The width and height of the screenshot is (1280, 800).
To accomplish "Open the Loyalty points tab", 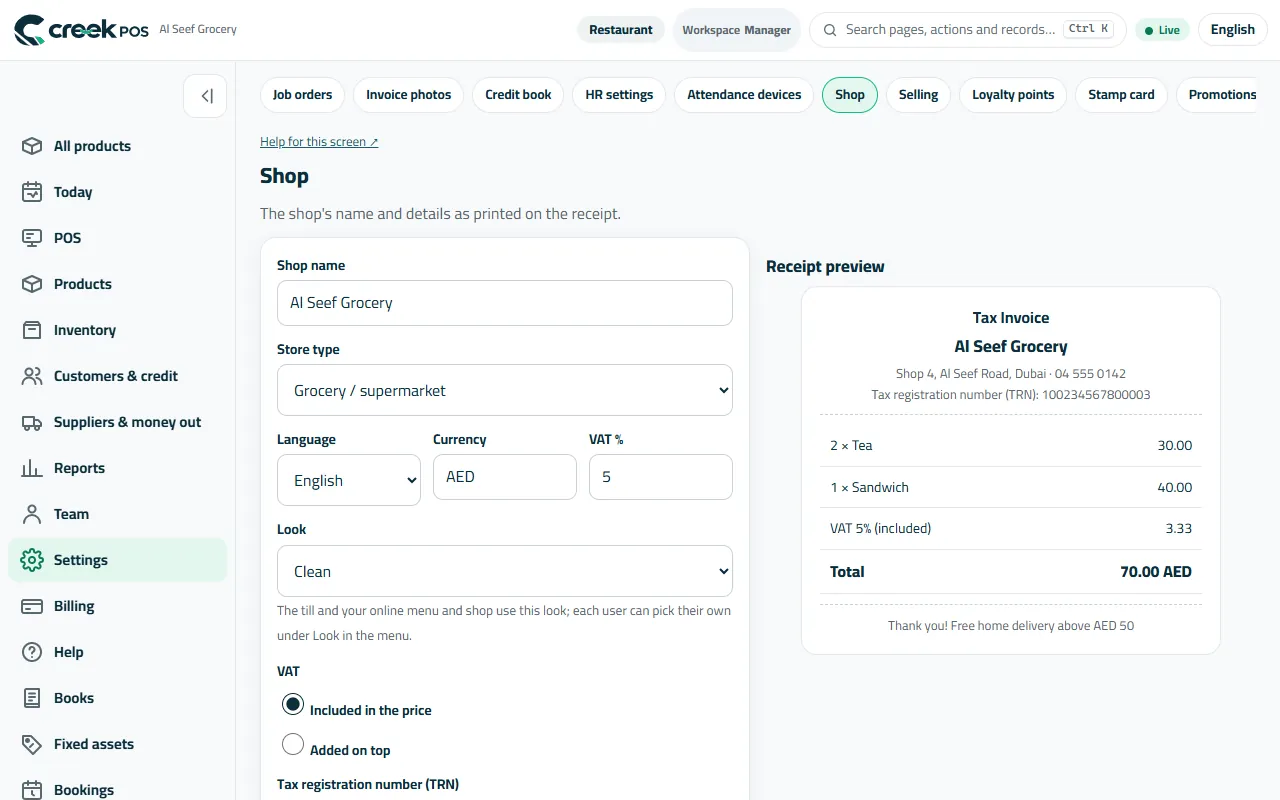I will point(1013,95).
